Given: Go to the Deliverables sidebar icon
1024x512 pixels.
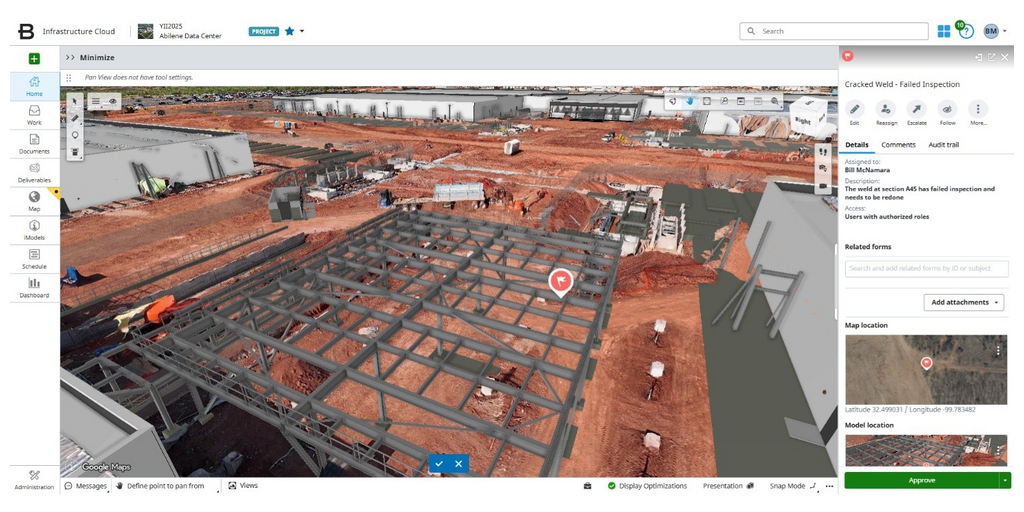Looking at the screenshot, I should [34, 172].
